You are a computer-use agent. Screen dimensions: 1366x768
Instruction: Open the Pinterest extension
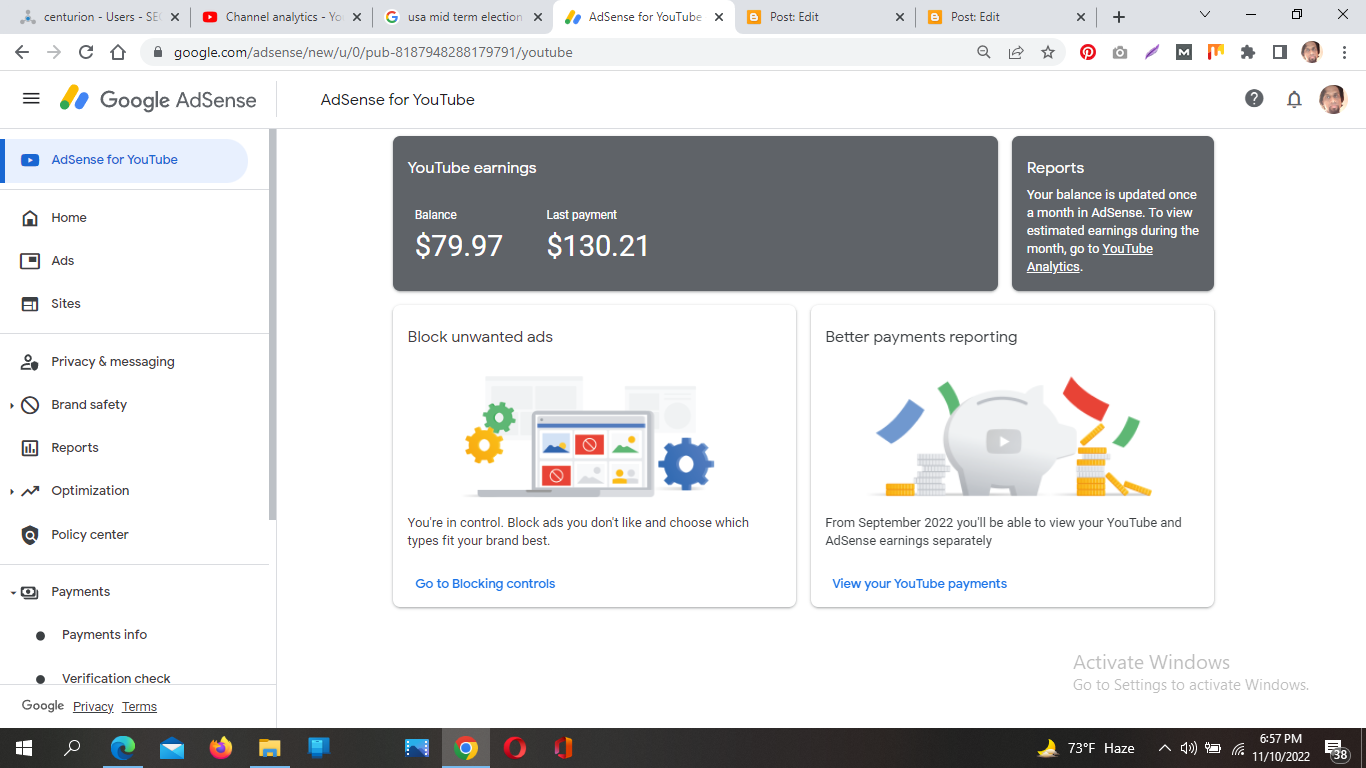[x=1088, y=52]
